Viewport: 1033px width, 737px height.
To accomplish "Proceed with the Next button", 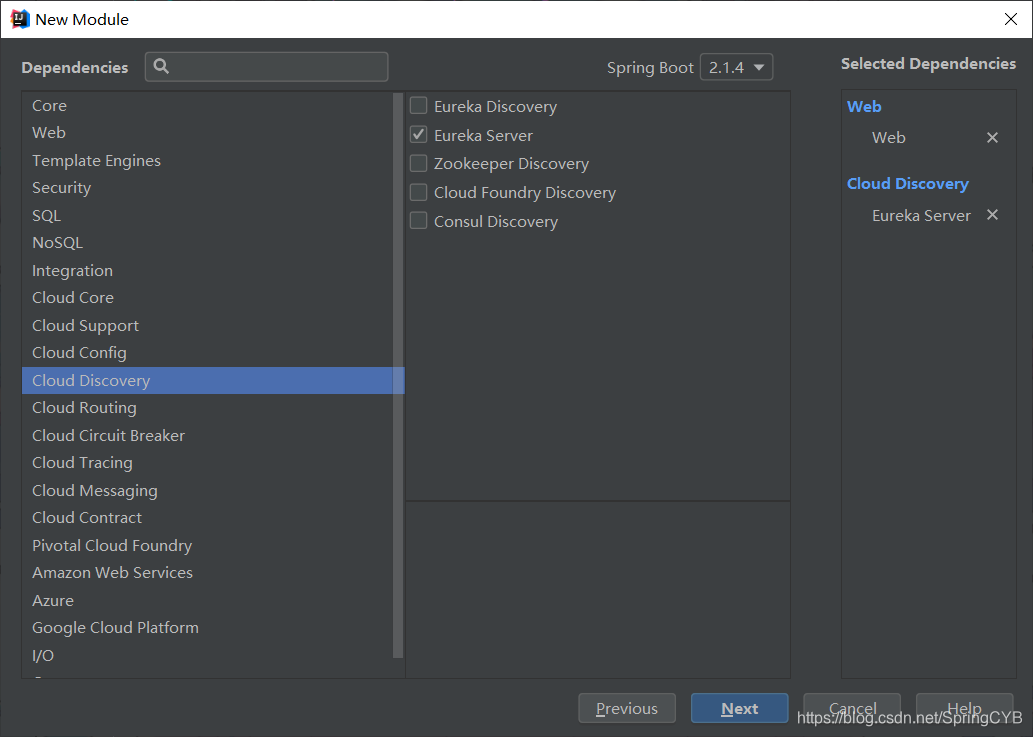I will click(x=739, y=708).
